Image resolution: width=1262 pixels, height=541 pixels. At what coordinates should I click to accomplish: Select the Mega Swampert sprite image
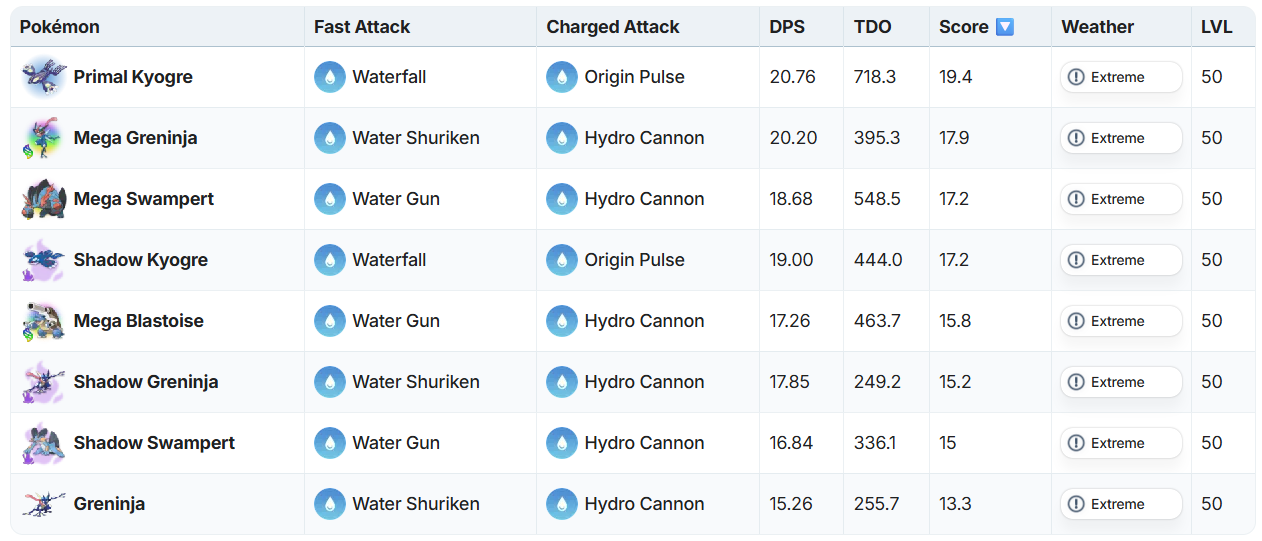(43, 199)
